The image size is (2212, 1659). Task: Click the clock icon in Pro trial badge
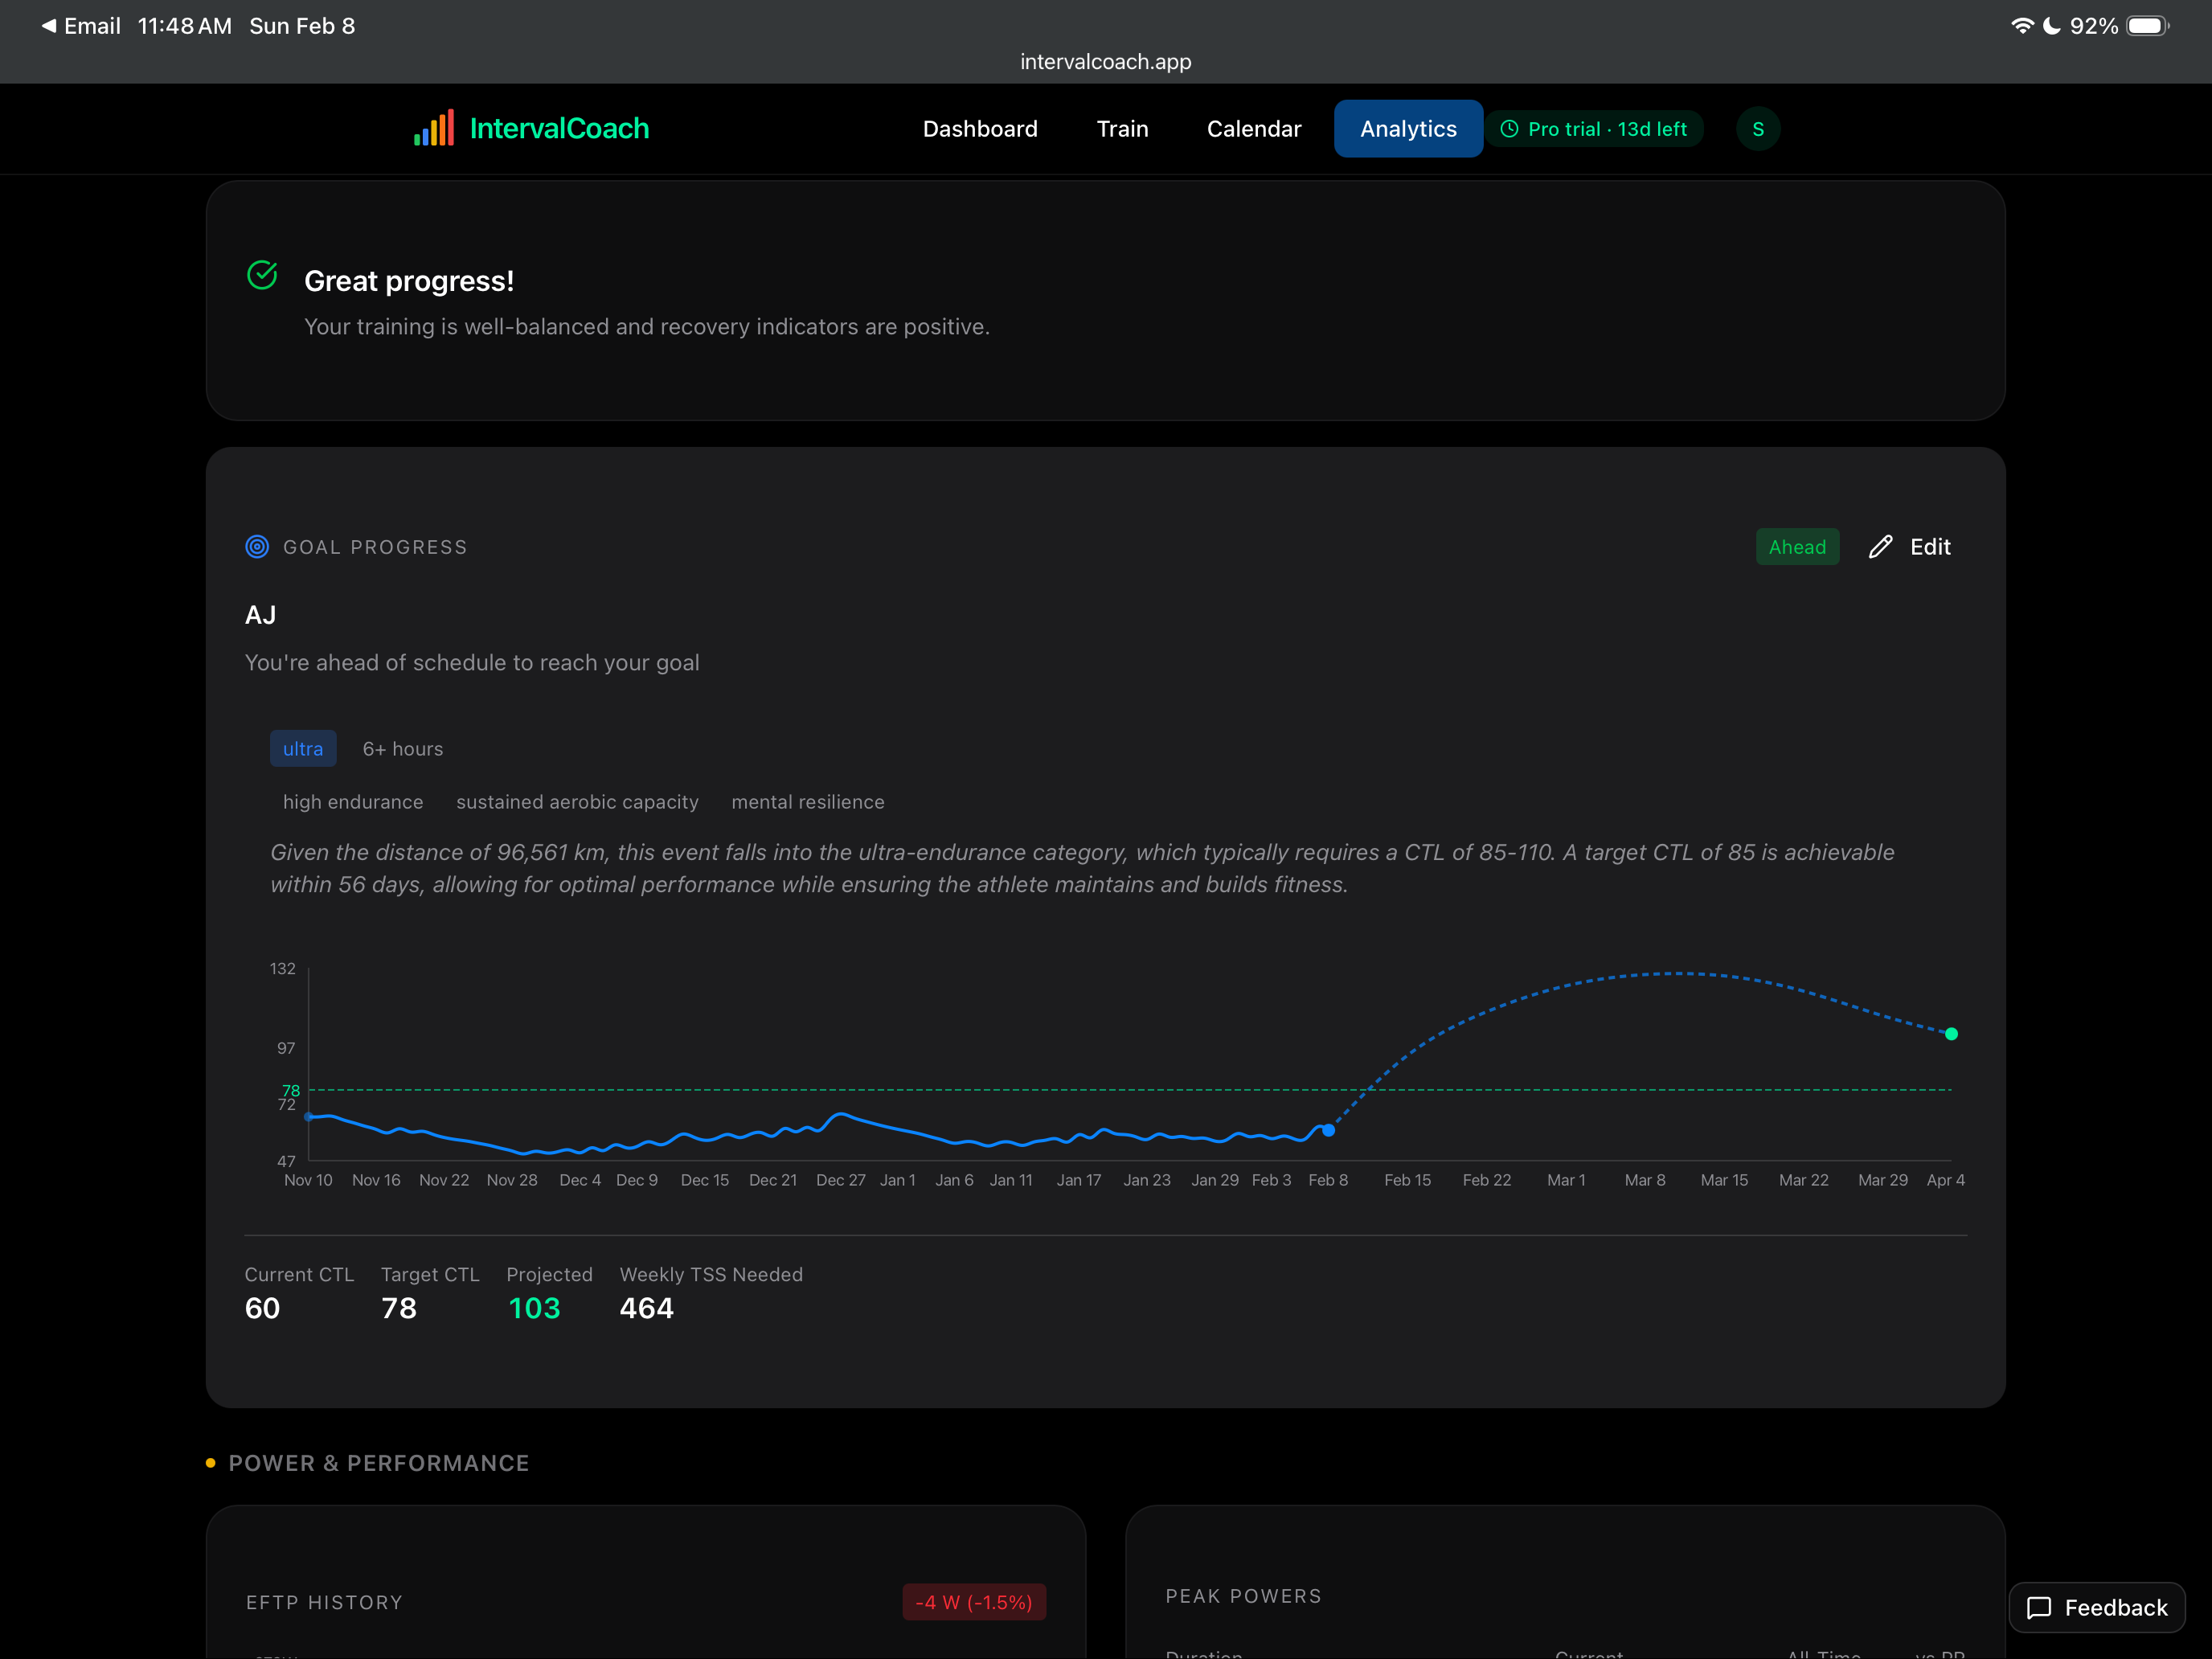click(x=1509, y=129)
